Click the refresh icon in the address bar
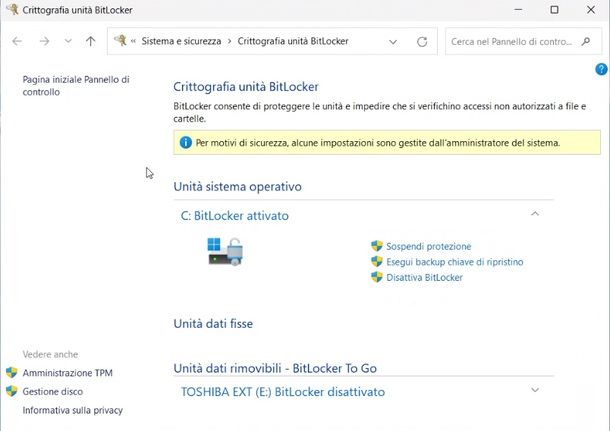This screenshot has height=431, width=610. [x=421, y=42]
